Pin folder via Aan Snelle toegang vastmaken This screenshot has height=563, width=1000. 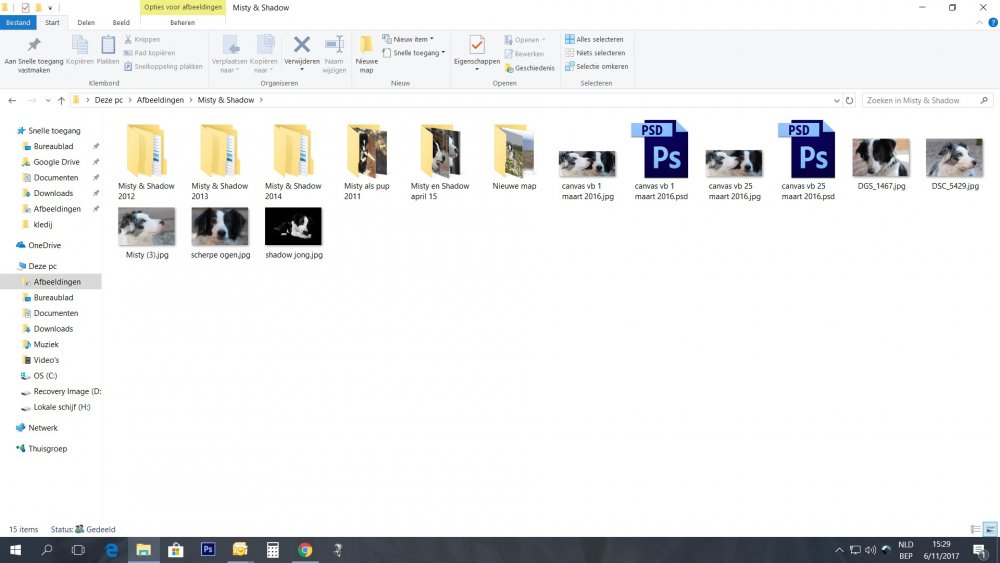coord(34,50)
